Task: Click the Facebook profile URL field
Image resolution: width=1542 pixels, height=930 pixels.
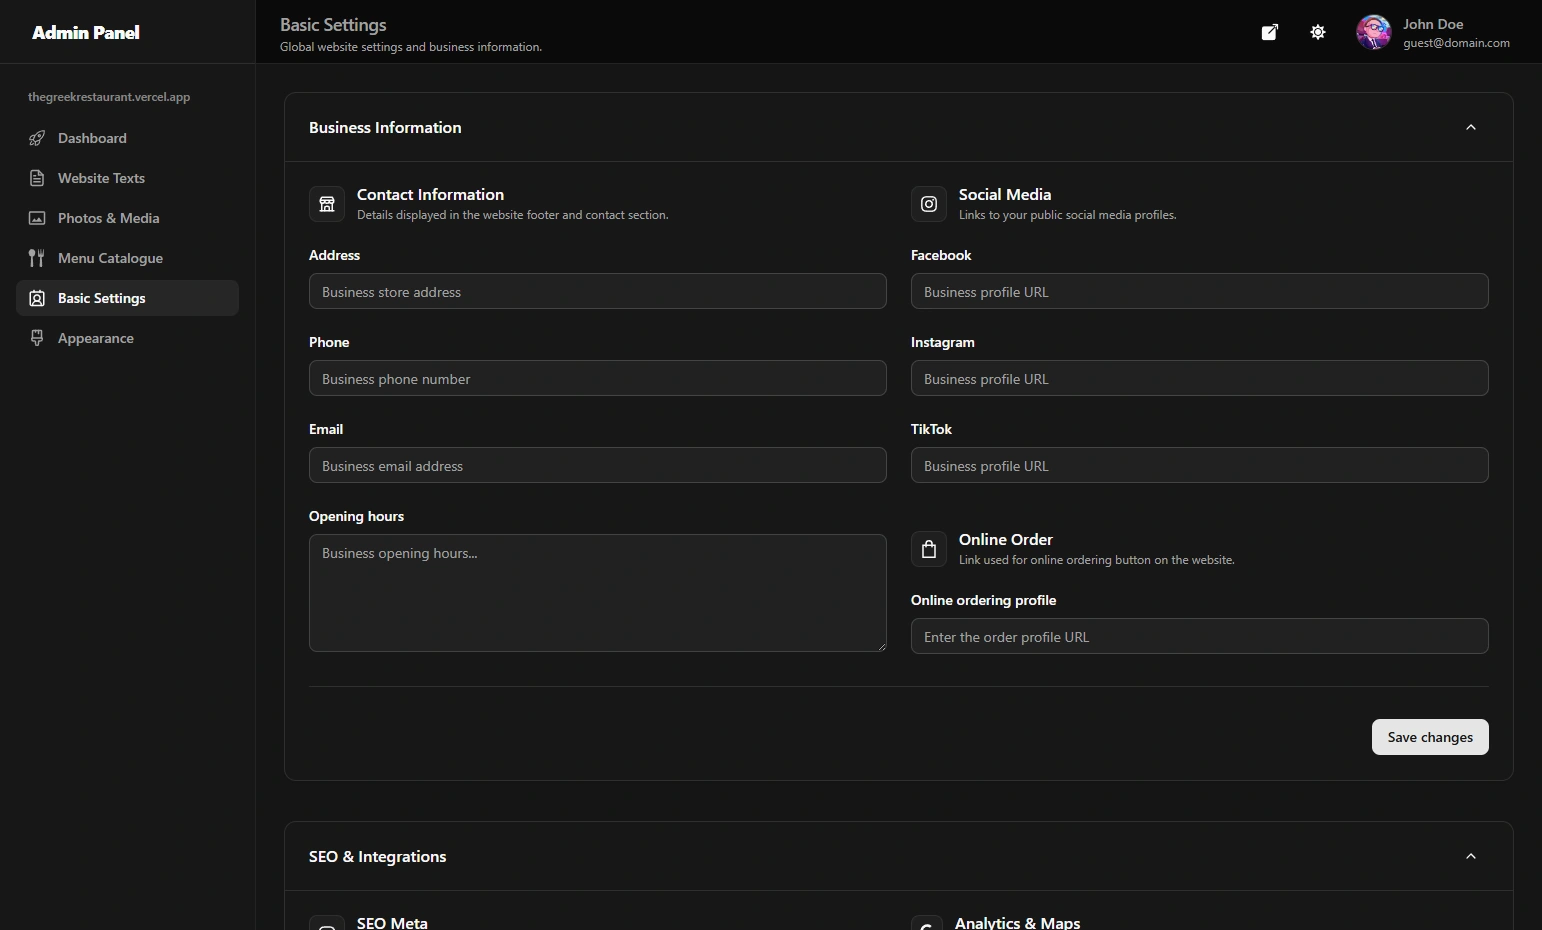Action: point(1199,291)
